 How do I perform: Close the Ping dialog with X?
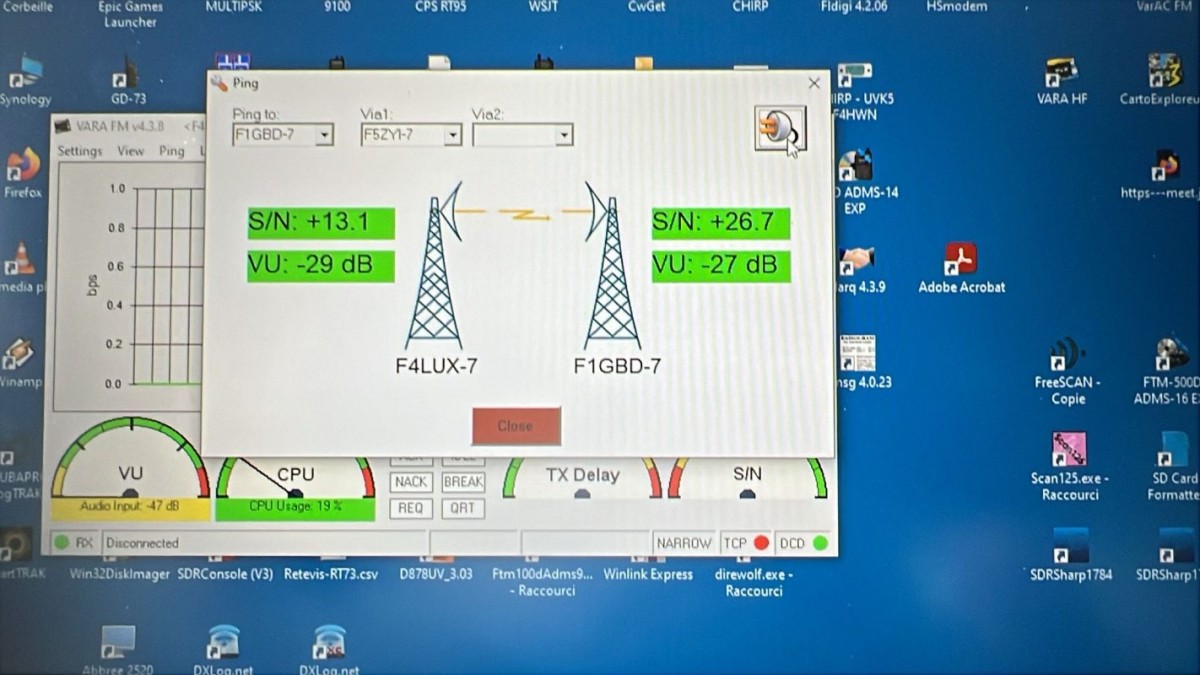(814, 84)
